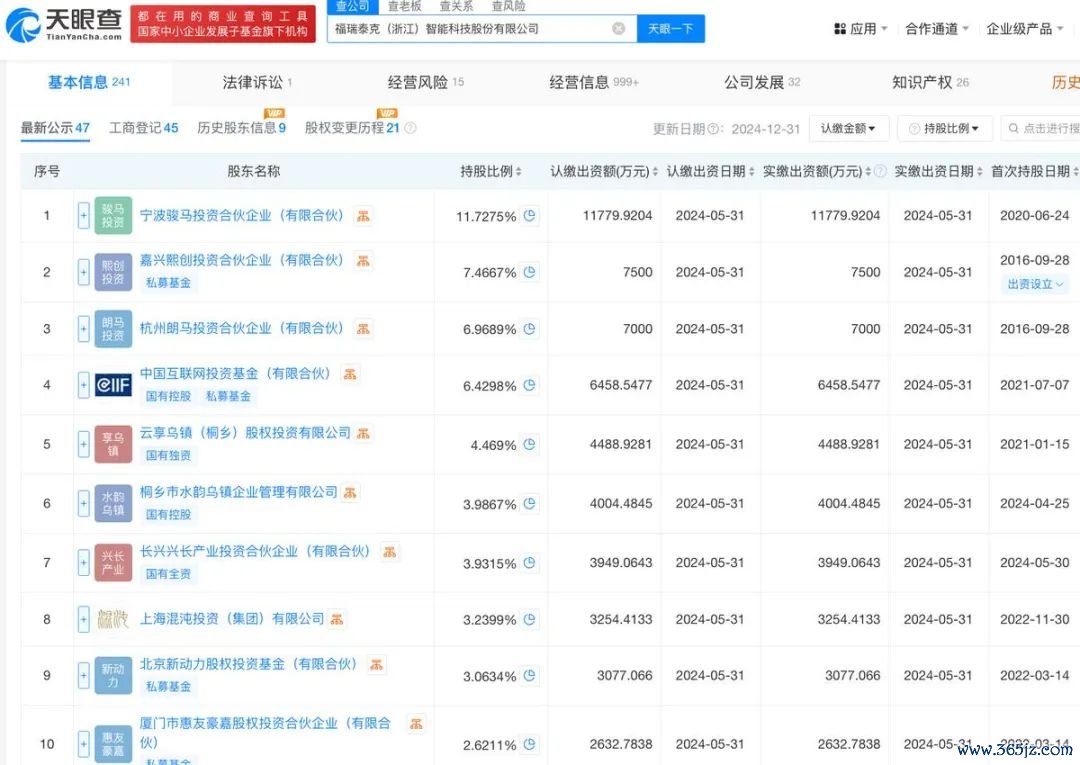The image size is (1080, 765).
Task: View equity structure icon for 中国互联网投资基金
Action: pos(350,374)
